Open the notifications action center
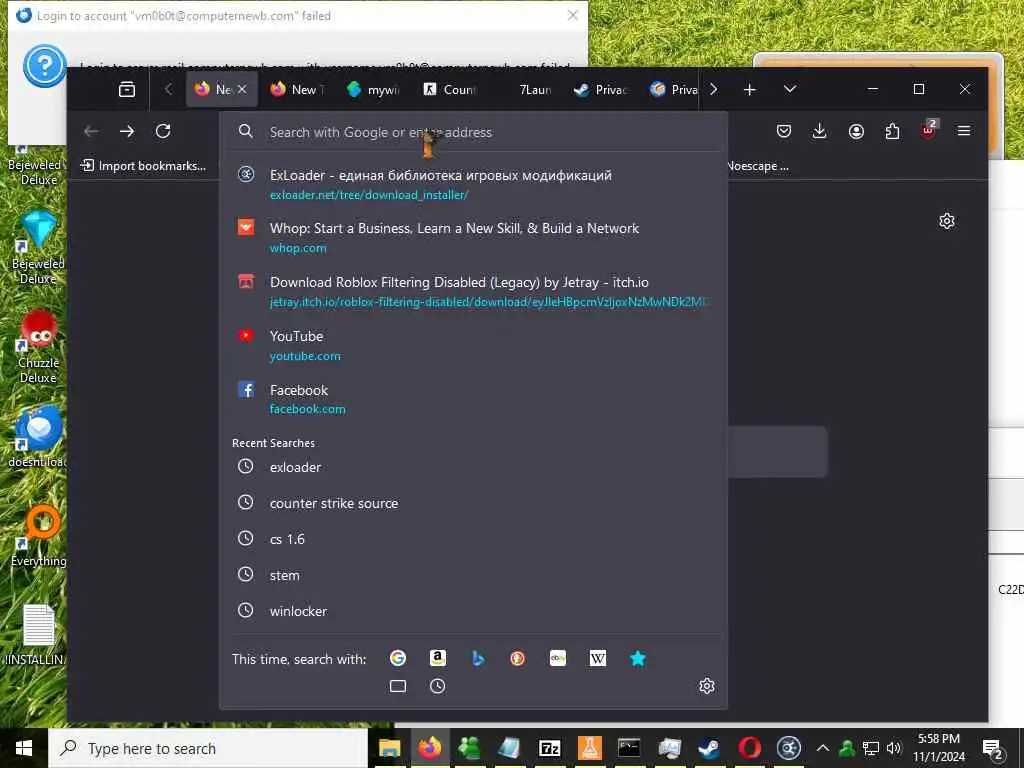The height and width of the screenshot is (768, 1024). 993,749
